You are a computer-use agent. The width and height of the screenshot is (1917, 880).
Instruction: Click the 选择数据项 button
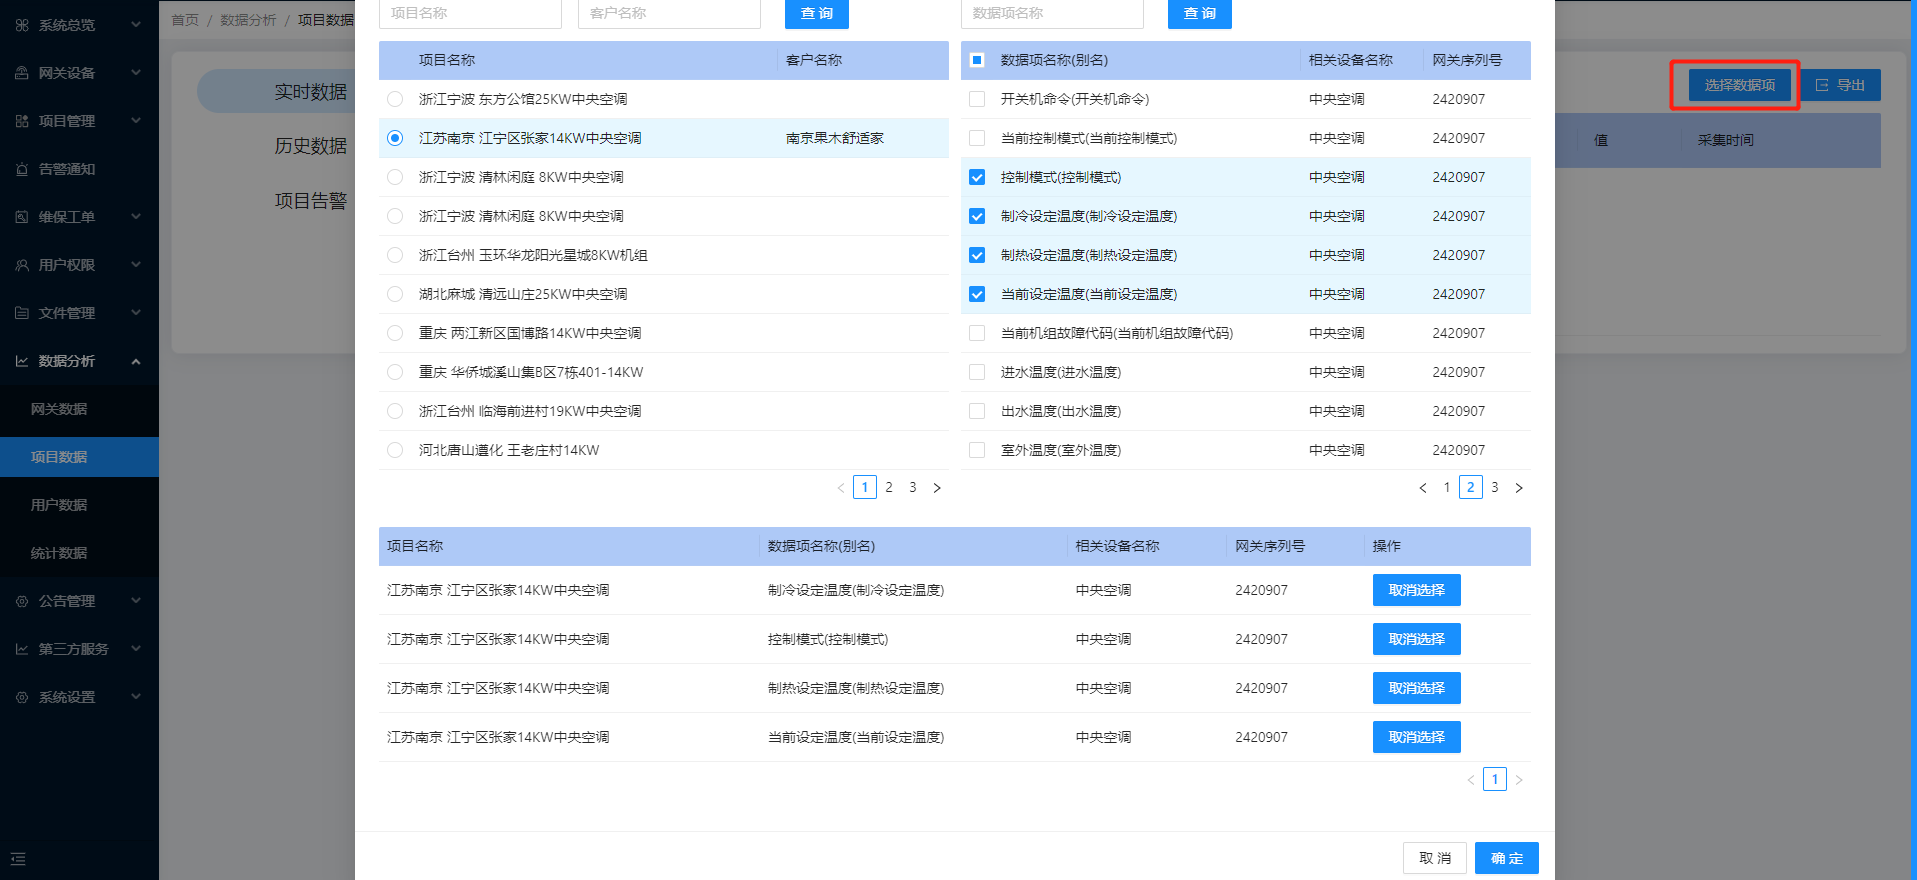click(1740, 85)
